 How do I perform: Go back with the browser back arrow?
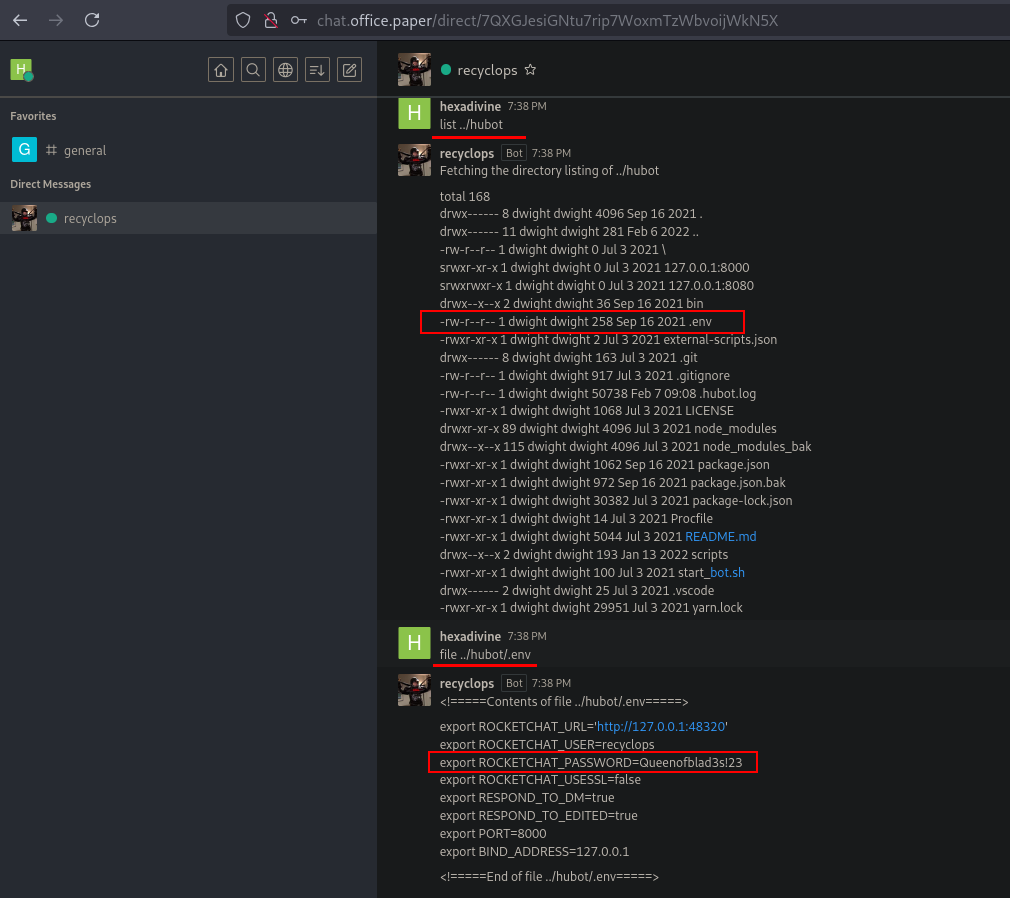pyautogui.click(x=20, y=20)
